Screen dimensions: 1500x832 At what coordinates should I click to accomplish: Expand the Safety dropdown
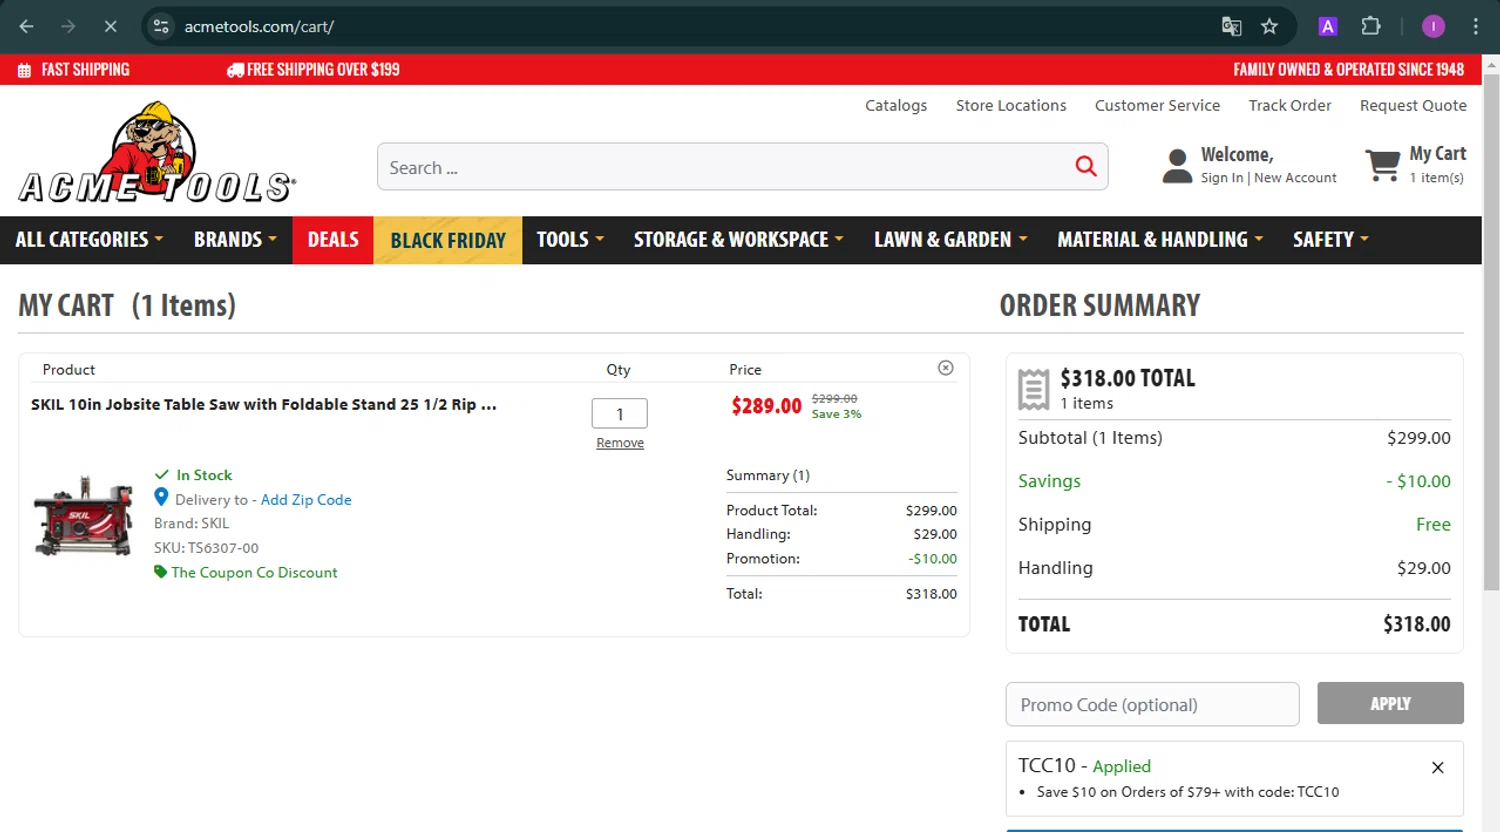pyautogui.click(x=1331, y=240)
